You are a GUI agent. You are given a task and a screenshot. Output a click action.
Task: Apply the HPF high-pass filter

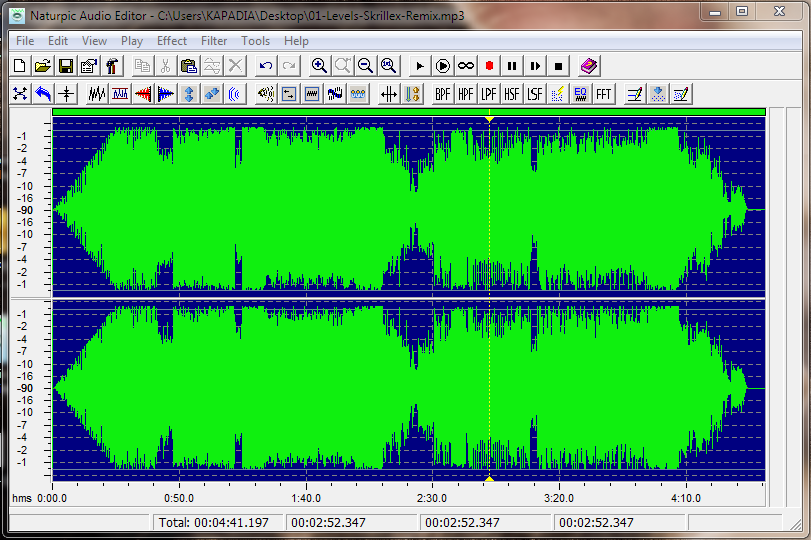click(x=465, y=94)
